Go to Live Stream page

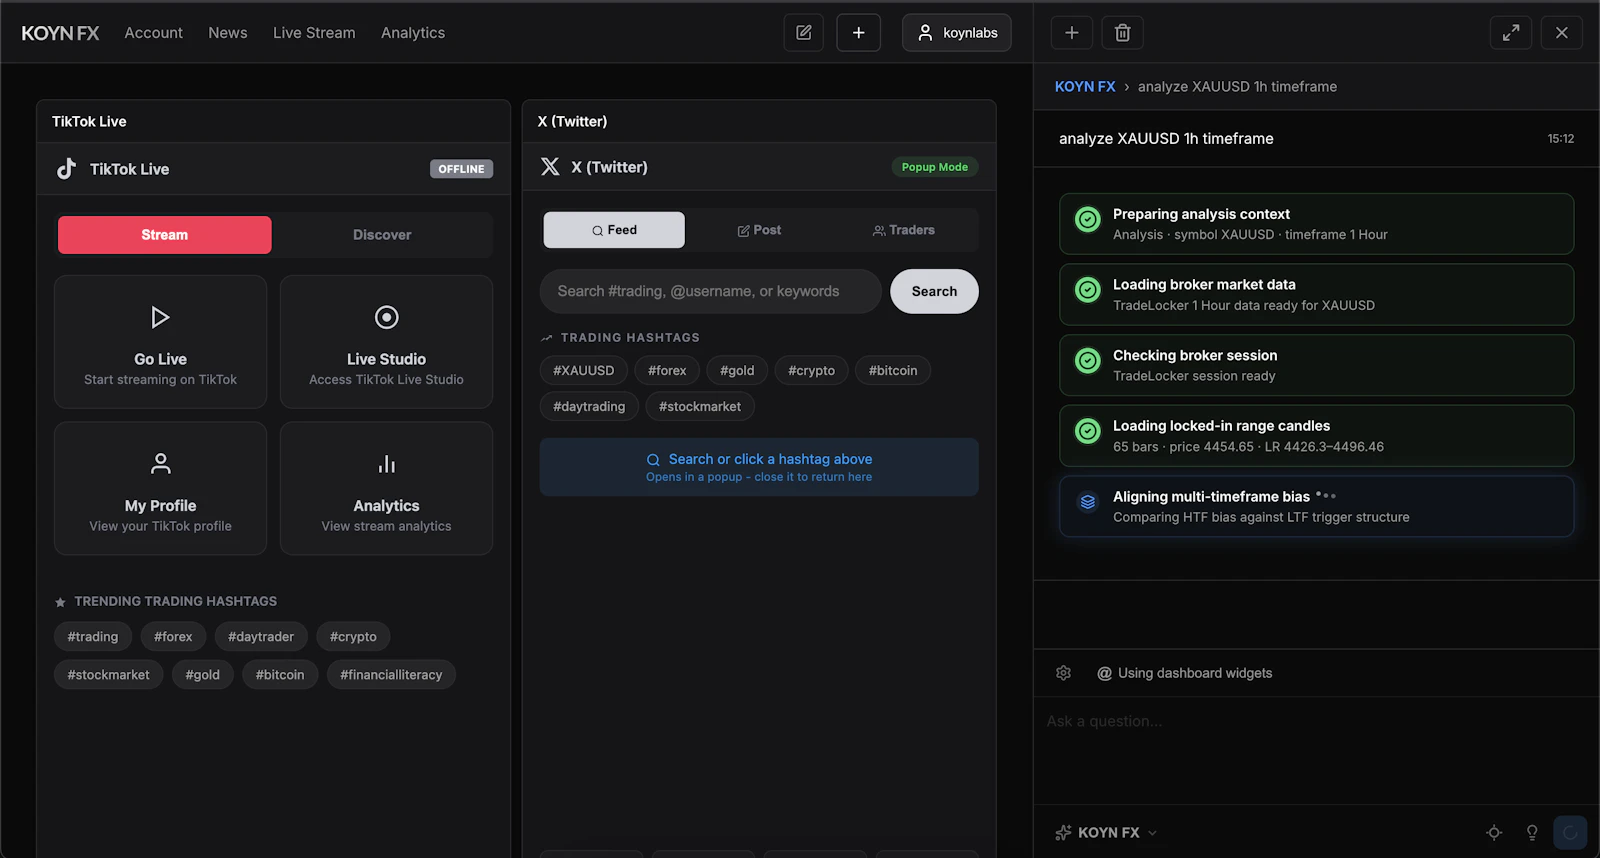tap(314, 33)
